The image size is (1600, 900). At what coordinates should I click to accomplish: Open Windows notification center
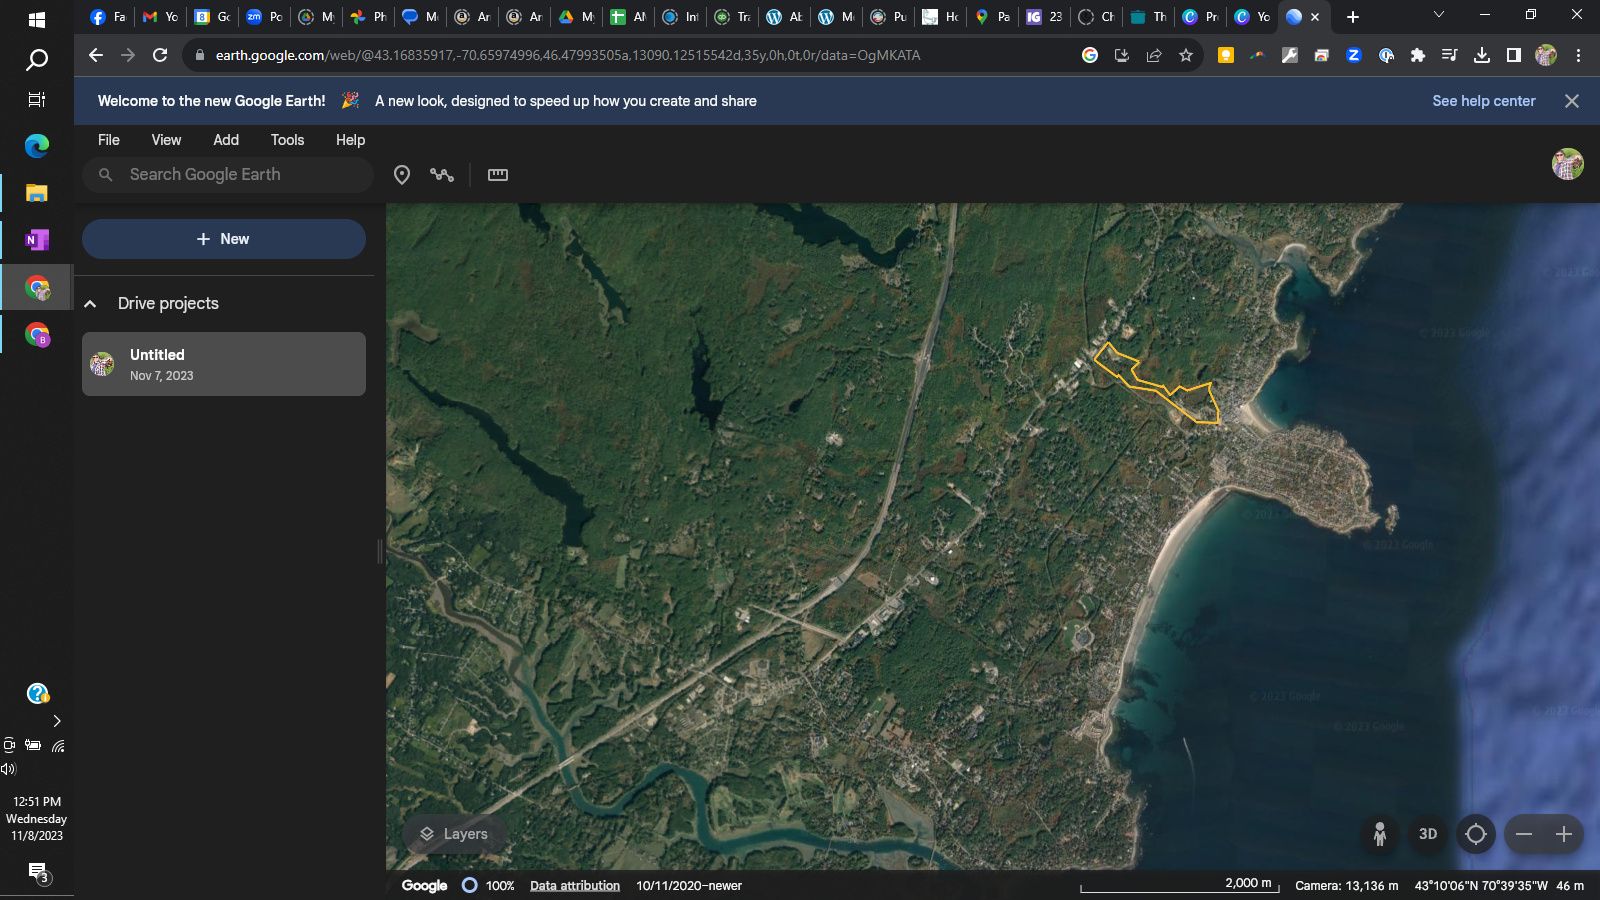coord(37,872)
